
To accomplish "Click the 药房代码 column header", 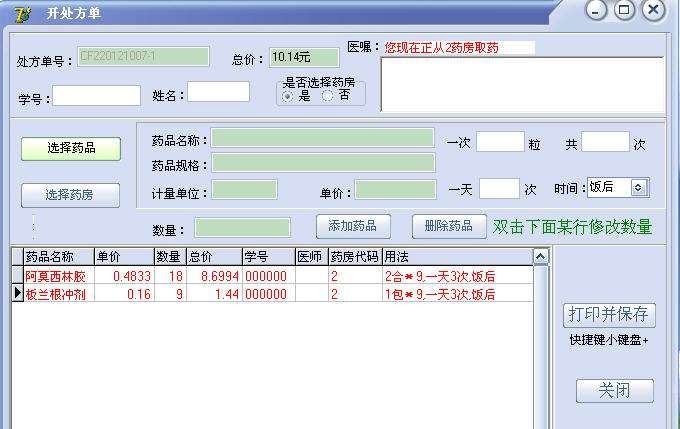I will tap(355, 257).
